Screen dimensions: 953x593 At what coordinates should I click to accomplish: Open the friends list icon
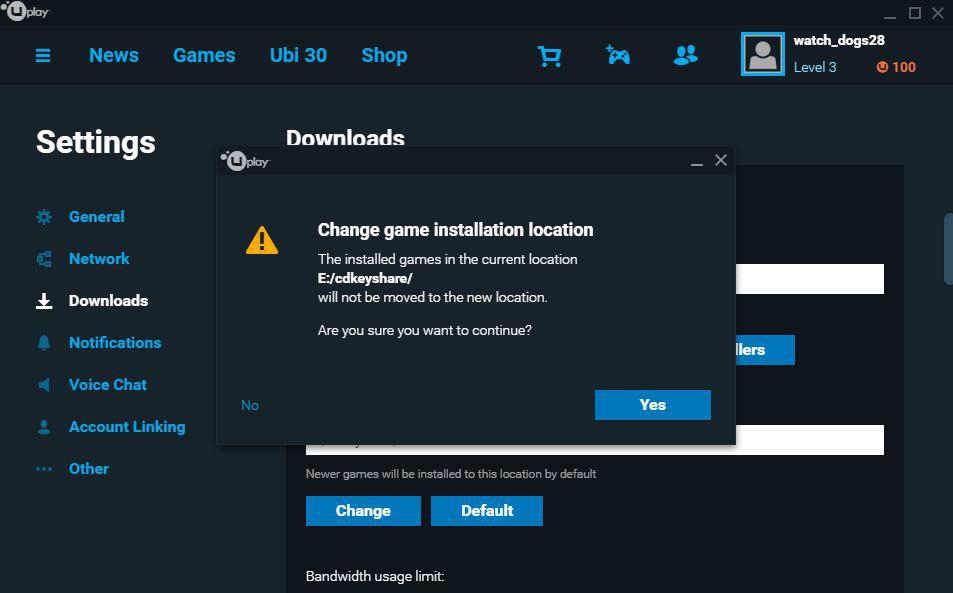pyautogui.click(x=684, y=56)
